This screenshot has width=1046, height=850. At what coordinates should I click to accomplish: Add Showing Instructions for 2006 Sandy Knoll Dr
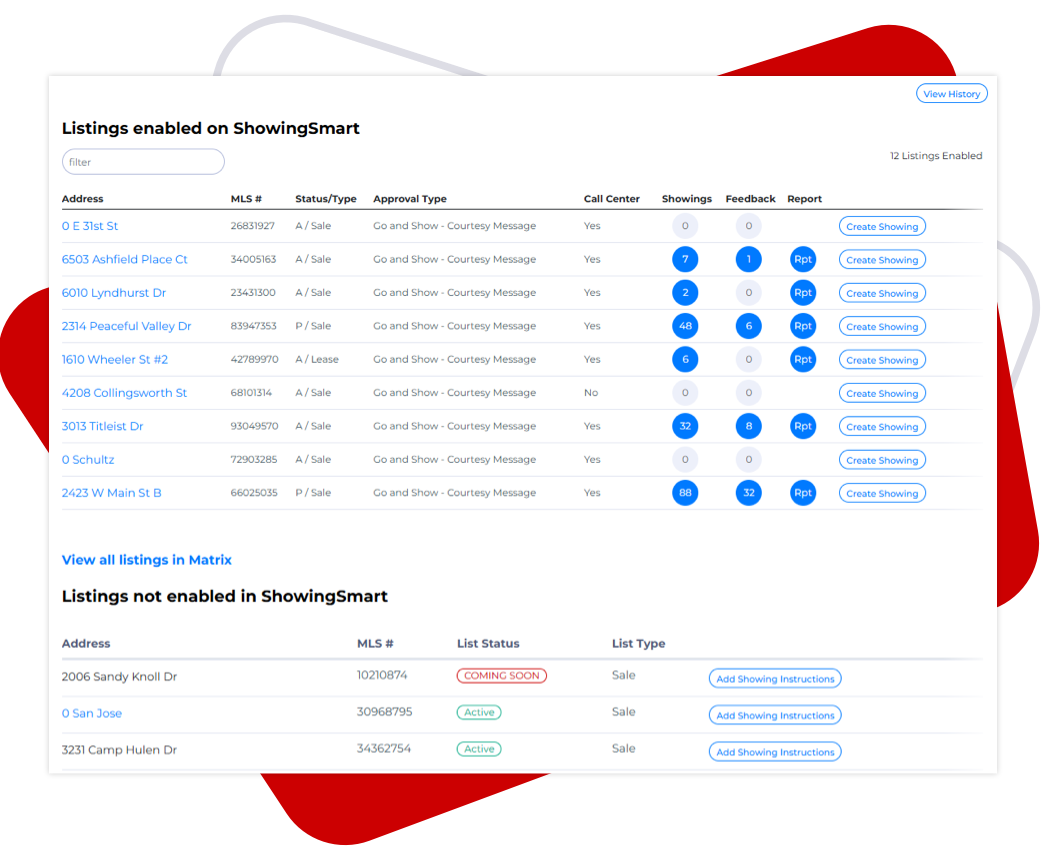pyautogui.click(x=774, y=679)
